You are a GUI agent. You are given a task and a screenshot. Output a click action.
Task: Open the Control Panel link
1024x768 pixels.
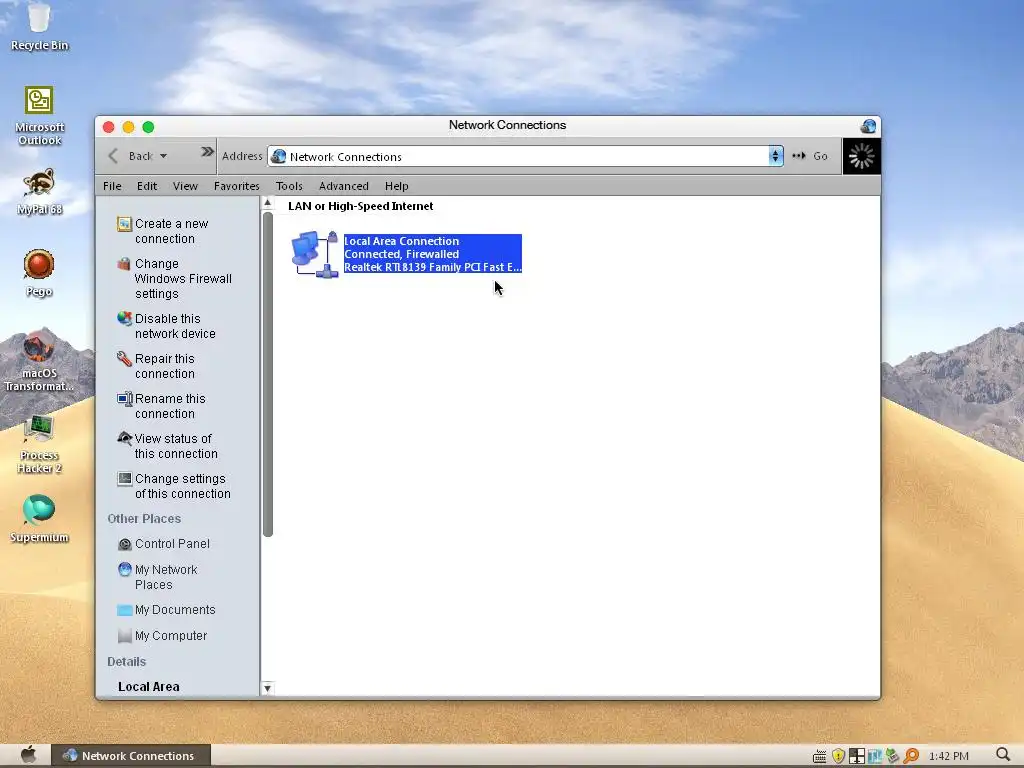(x=172, y=544)
